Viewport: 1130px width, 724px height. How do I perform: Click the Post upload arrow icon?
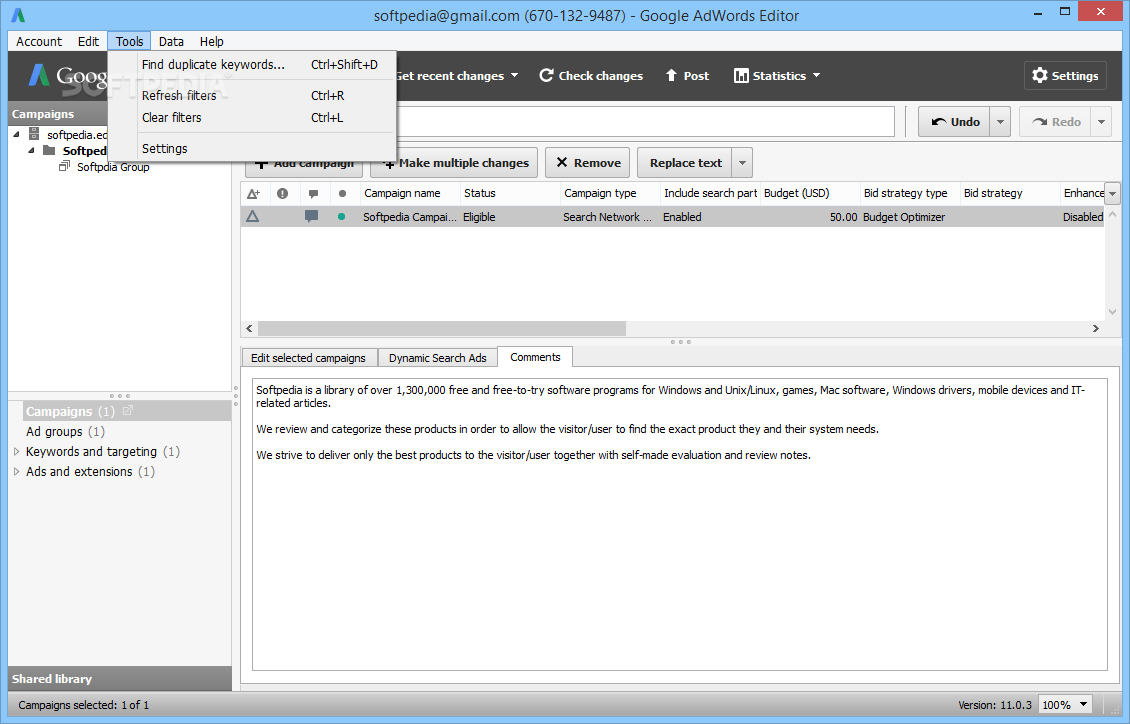coord(671,75)
